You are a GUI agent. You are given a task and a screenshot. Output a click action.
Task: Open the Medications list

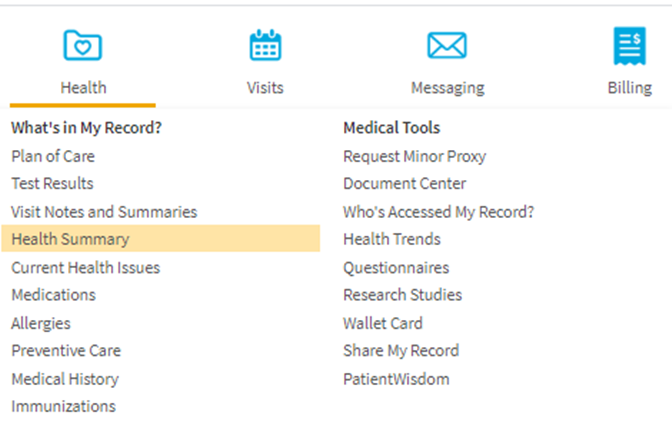(54, 295)
